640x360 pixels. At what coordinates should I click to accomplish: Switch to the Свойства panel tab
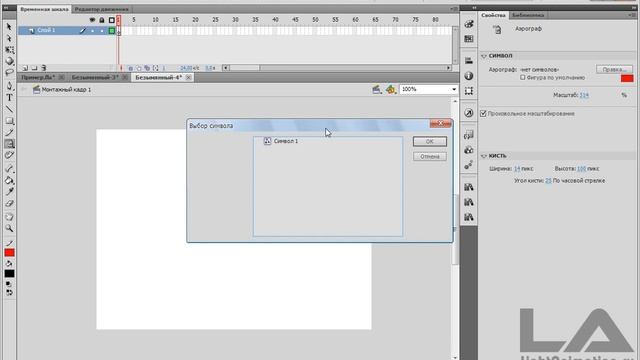(x=493, y=15)
